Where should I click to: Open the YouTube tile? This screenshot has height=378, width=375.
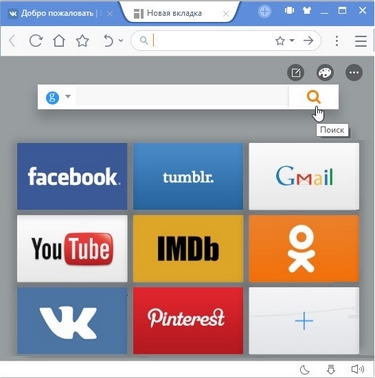[72, 249]
